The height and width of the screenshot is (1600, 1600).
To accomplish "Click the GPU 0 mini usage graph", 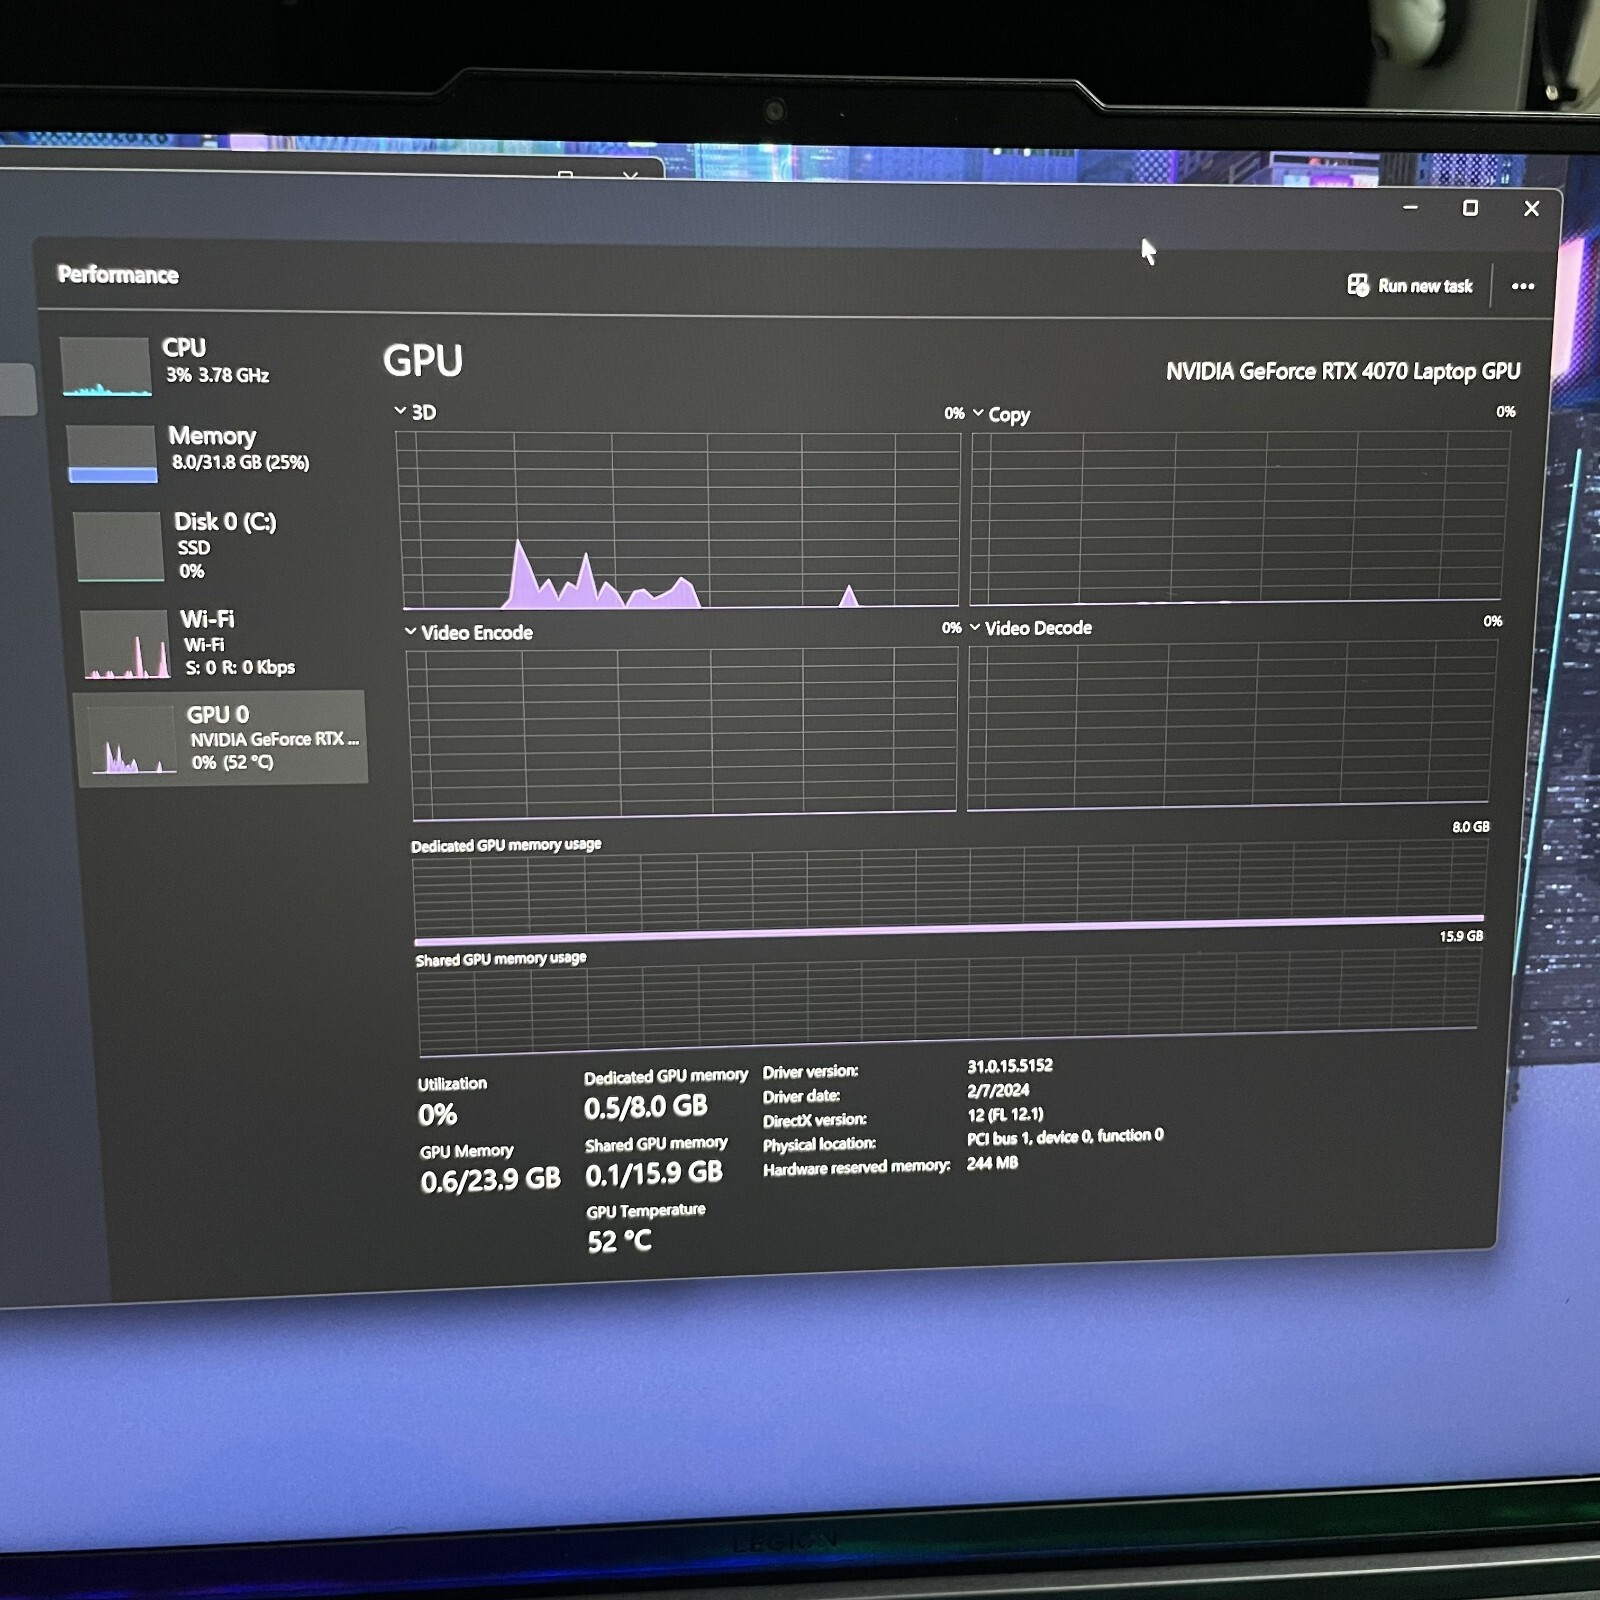I will click(x=134, y=741).
